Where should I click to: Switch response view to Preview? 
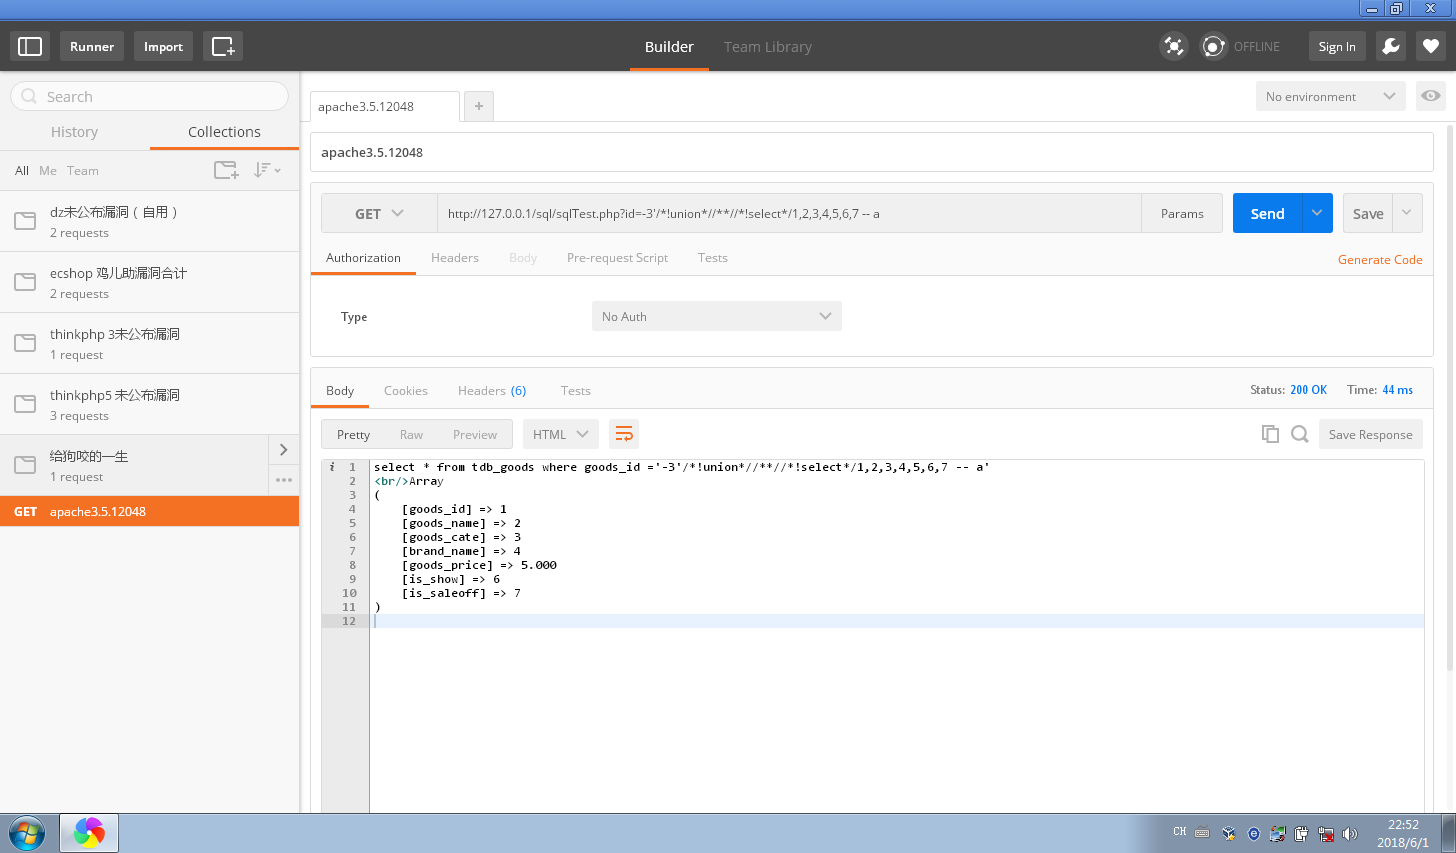point(475,434)
